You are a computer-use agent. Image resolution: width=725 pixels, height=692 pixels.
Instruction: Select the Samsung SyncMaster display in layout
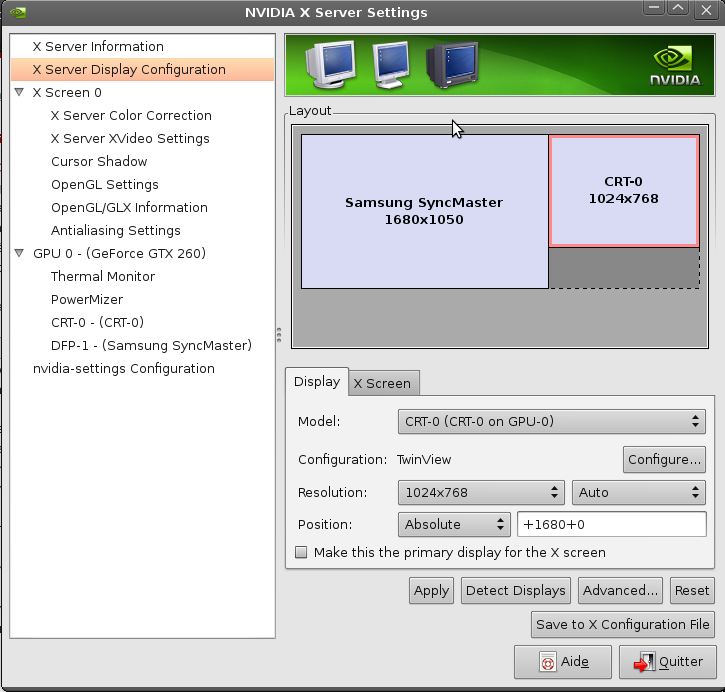tap(424, 211)
